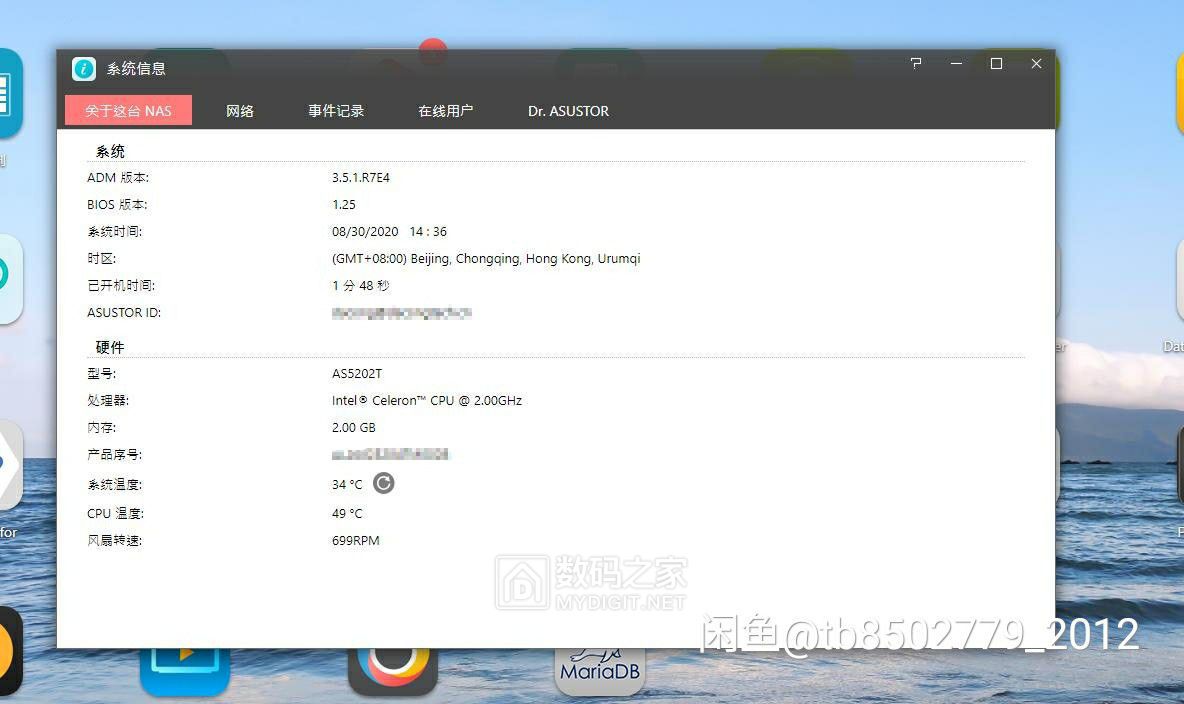Select the system temperature value 34 °C
1184x704 pixels.
(347, 484)
